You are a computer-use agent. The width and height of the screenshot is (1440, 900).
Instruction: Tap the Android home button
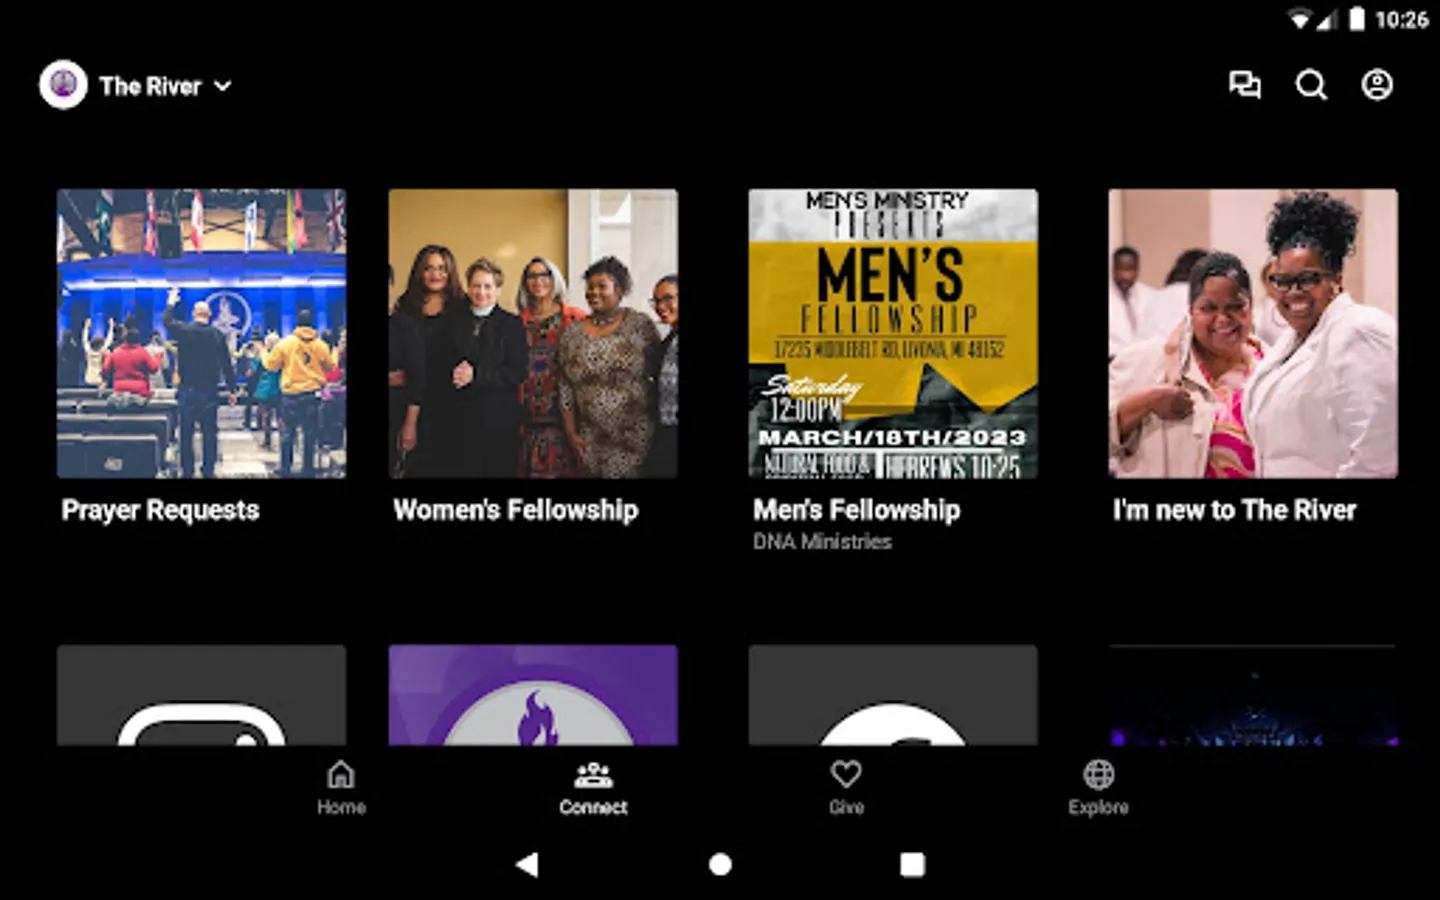point(720,864)
